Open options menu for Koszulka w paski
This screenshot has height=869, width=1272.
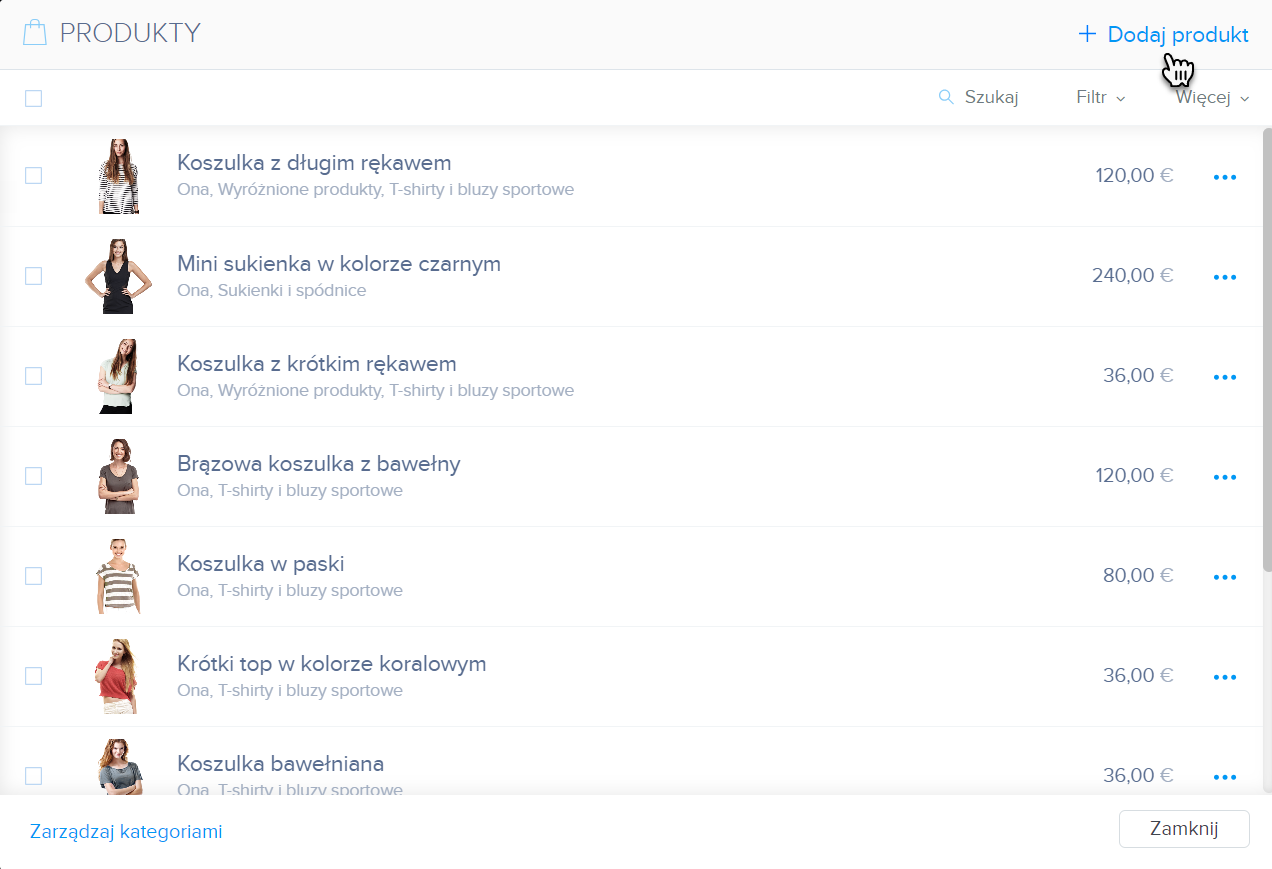point(1225,577)
